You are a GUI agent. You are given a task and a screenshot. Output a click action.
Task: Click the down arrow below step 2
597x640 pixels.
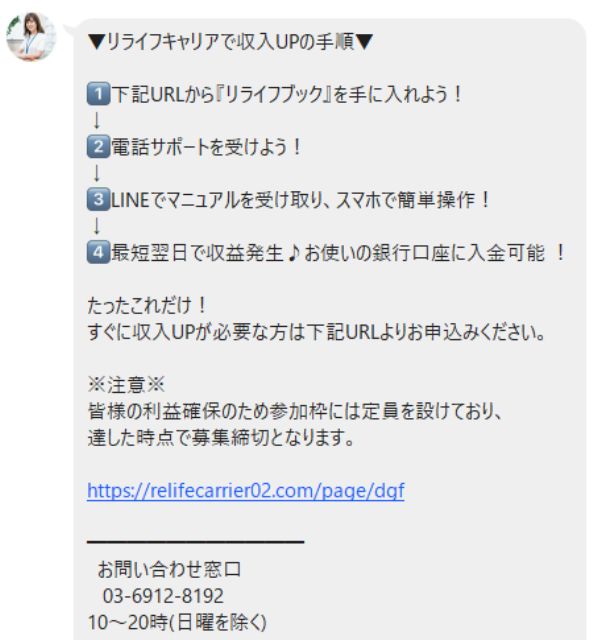(x=97, y=173)
